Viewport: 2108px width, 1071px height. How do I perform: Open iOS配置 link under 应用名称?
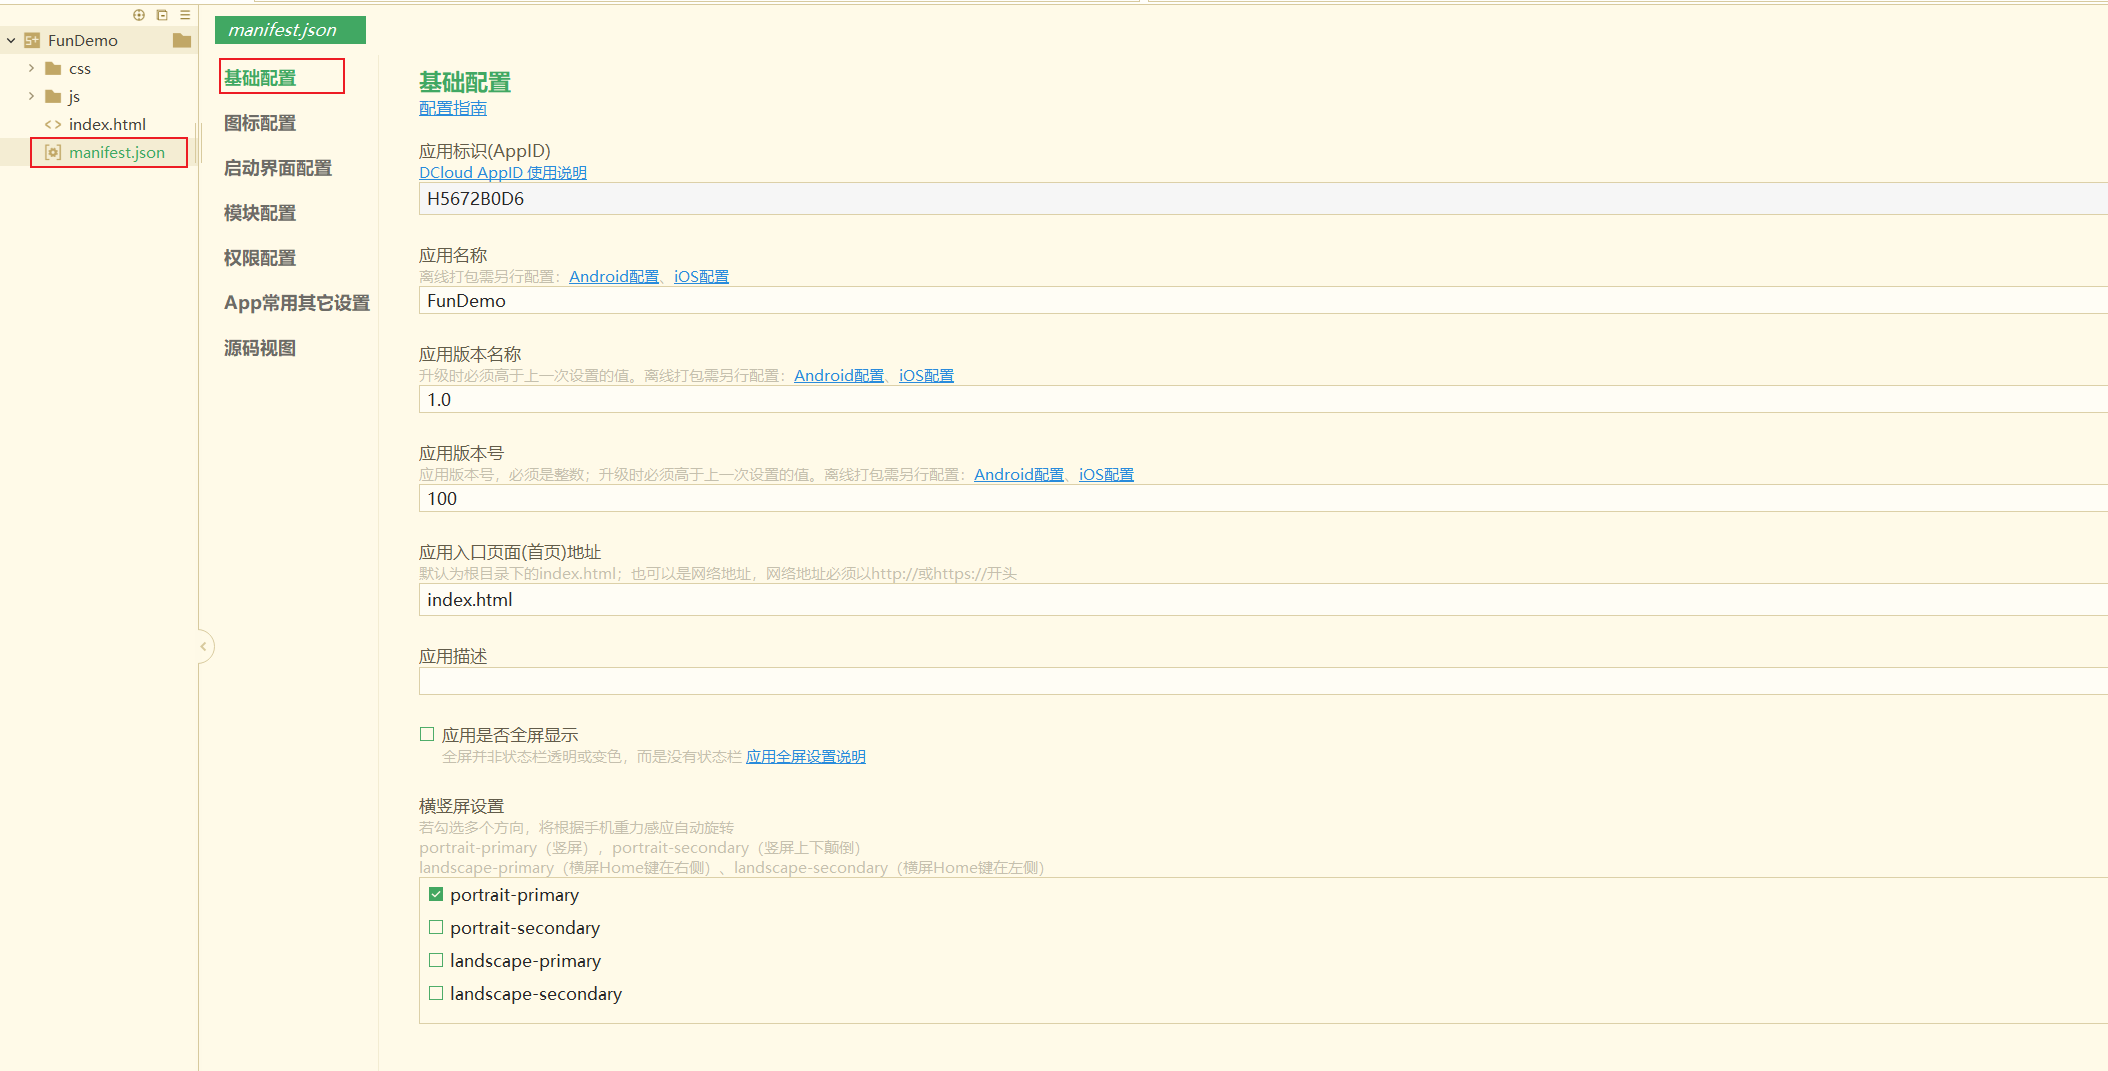701,277
